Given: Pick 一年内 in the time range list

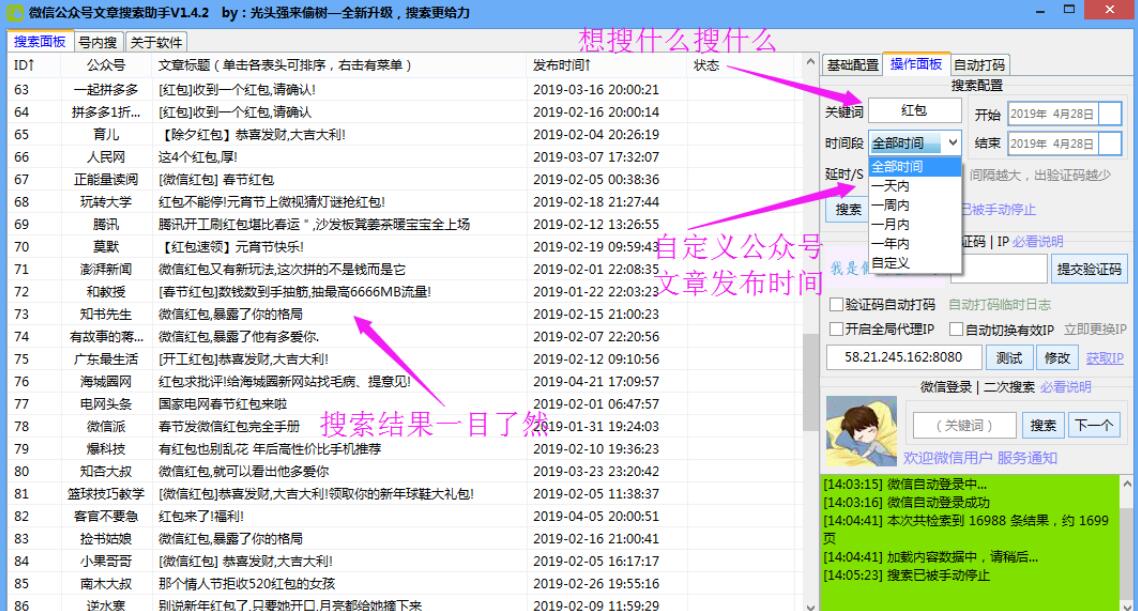Looking at the screenshot, I should click(914, 244).
